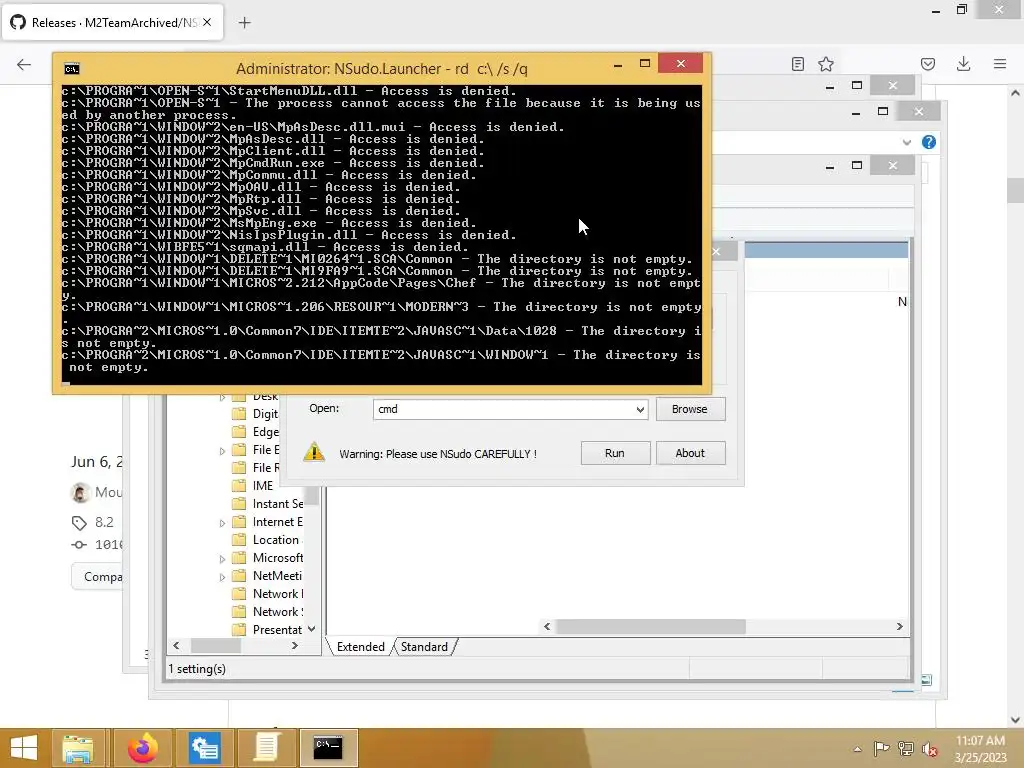Open the NSudo Open combo box dropdown
This screenshot has width=1024, height=768.
pyautogui.click(x=640, y=409)
